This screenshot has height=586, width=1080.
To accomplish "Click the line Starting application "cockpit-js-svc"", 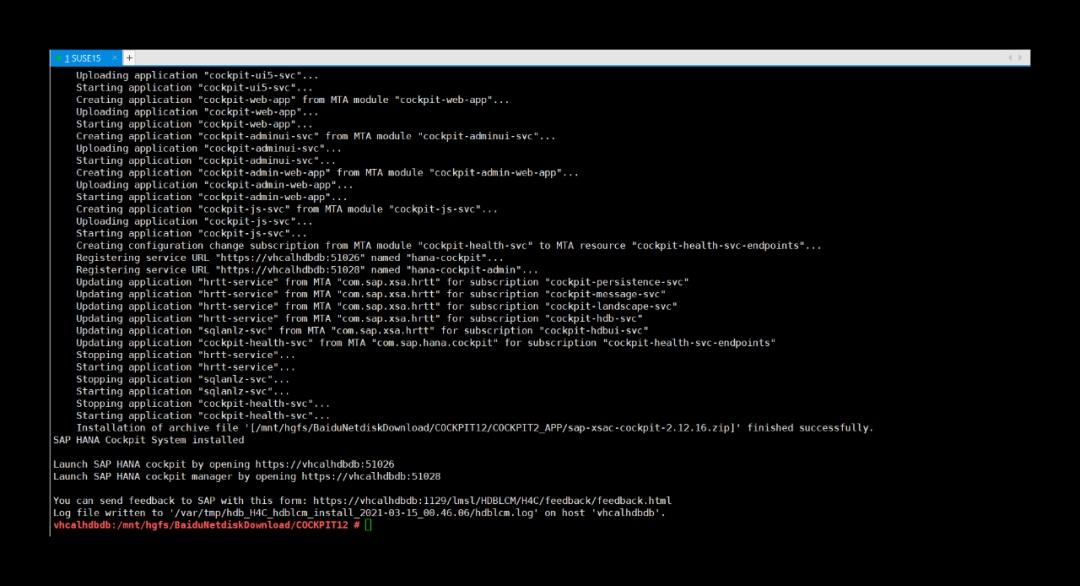I will pos(191,233).
